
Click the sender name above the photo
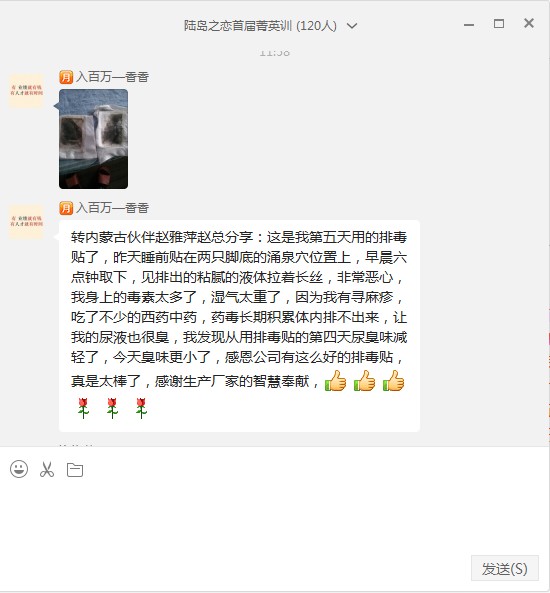pyautogui.click(x=112, y=77)
